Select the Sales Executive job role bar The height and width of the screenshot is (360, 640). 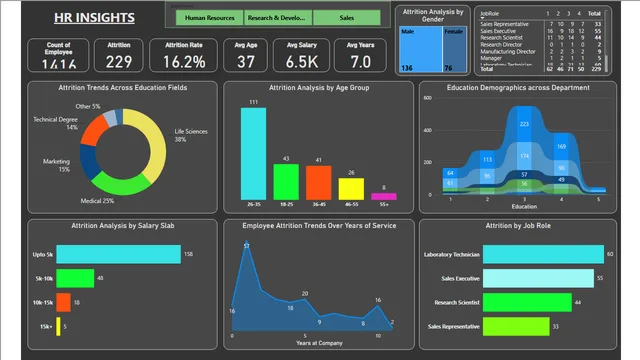(538, 278)
